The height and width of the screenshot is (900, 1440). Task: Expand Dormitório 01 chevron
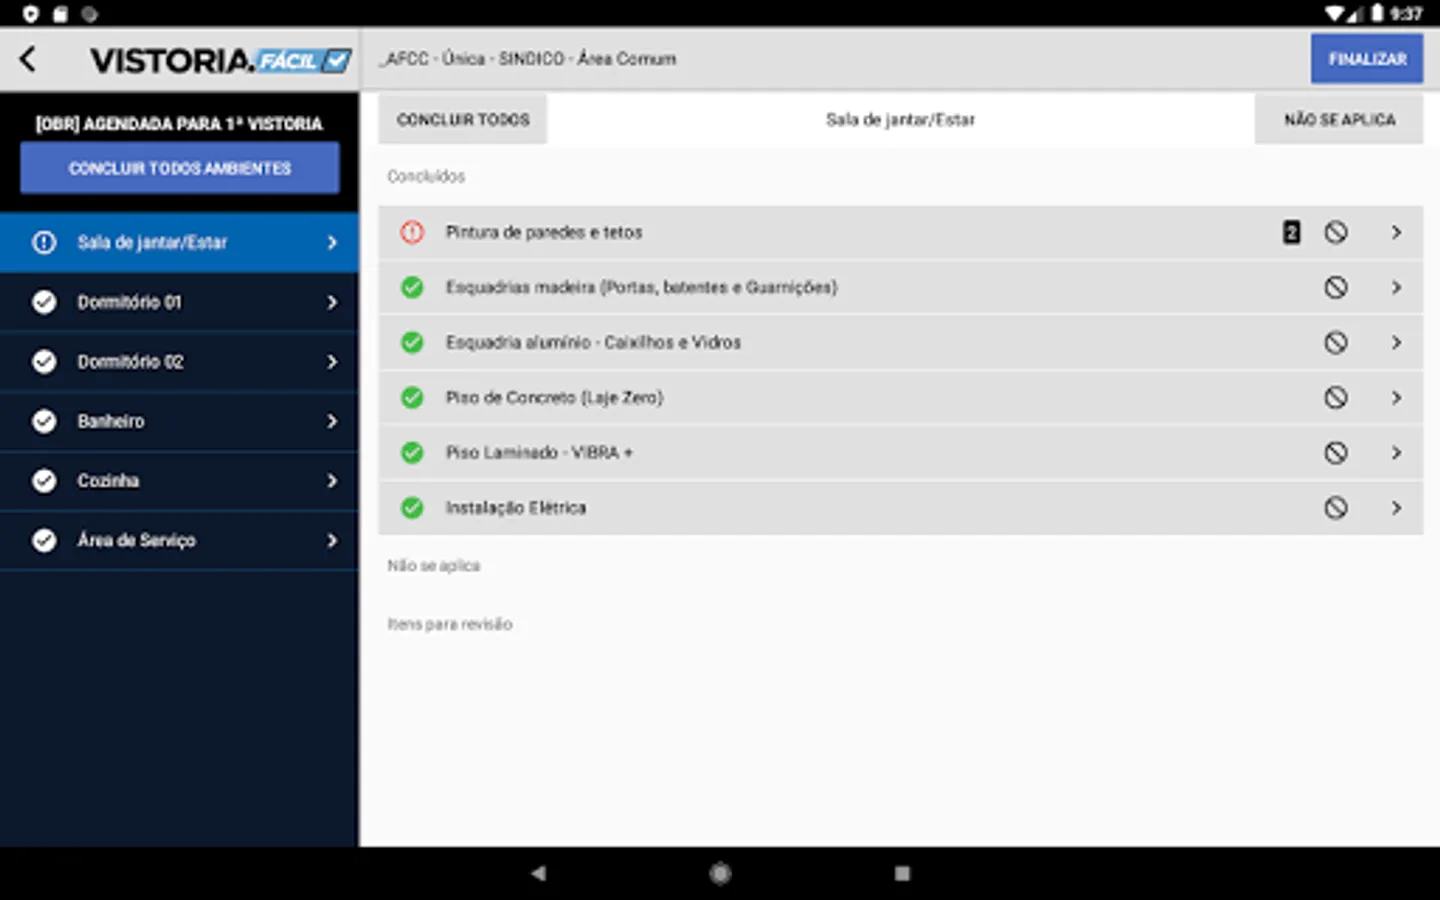[332, 302]
